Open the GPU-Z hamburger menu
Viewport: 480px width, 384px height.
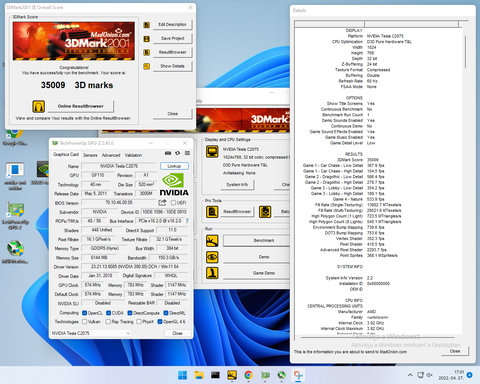[187, 153]
